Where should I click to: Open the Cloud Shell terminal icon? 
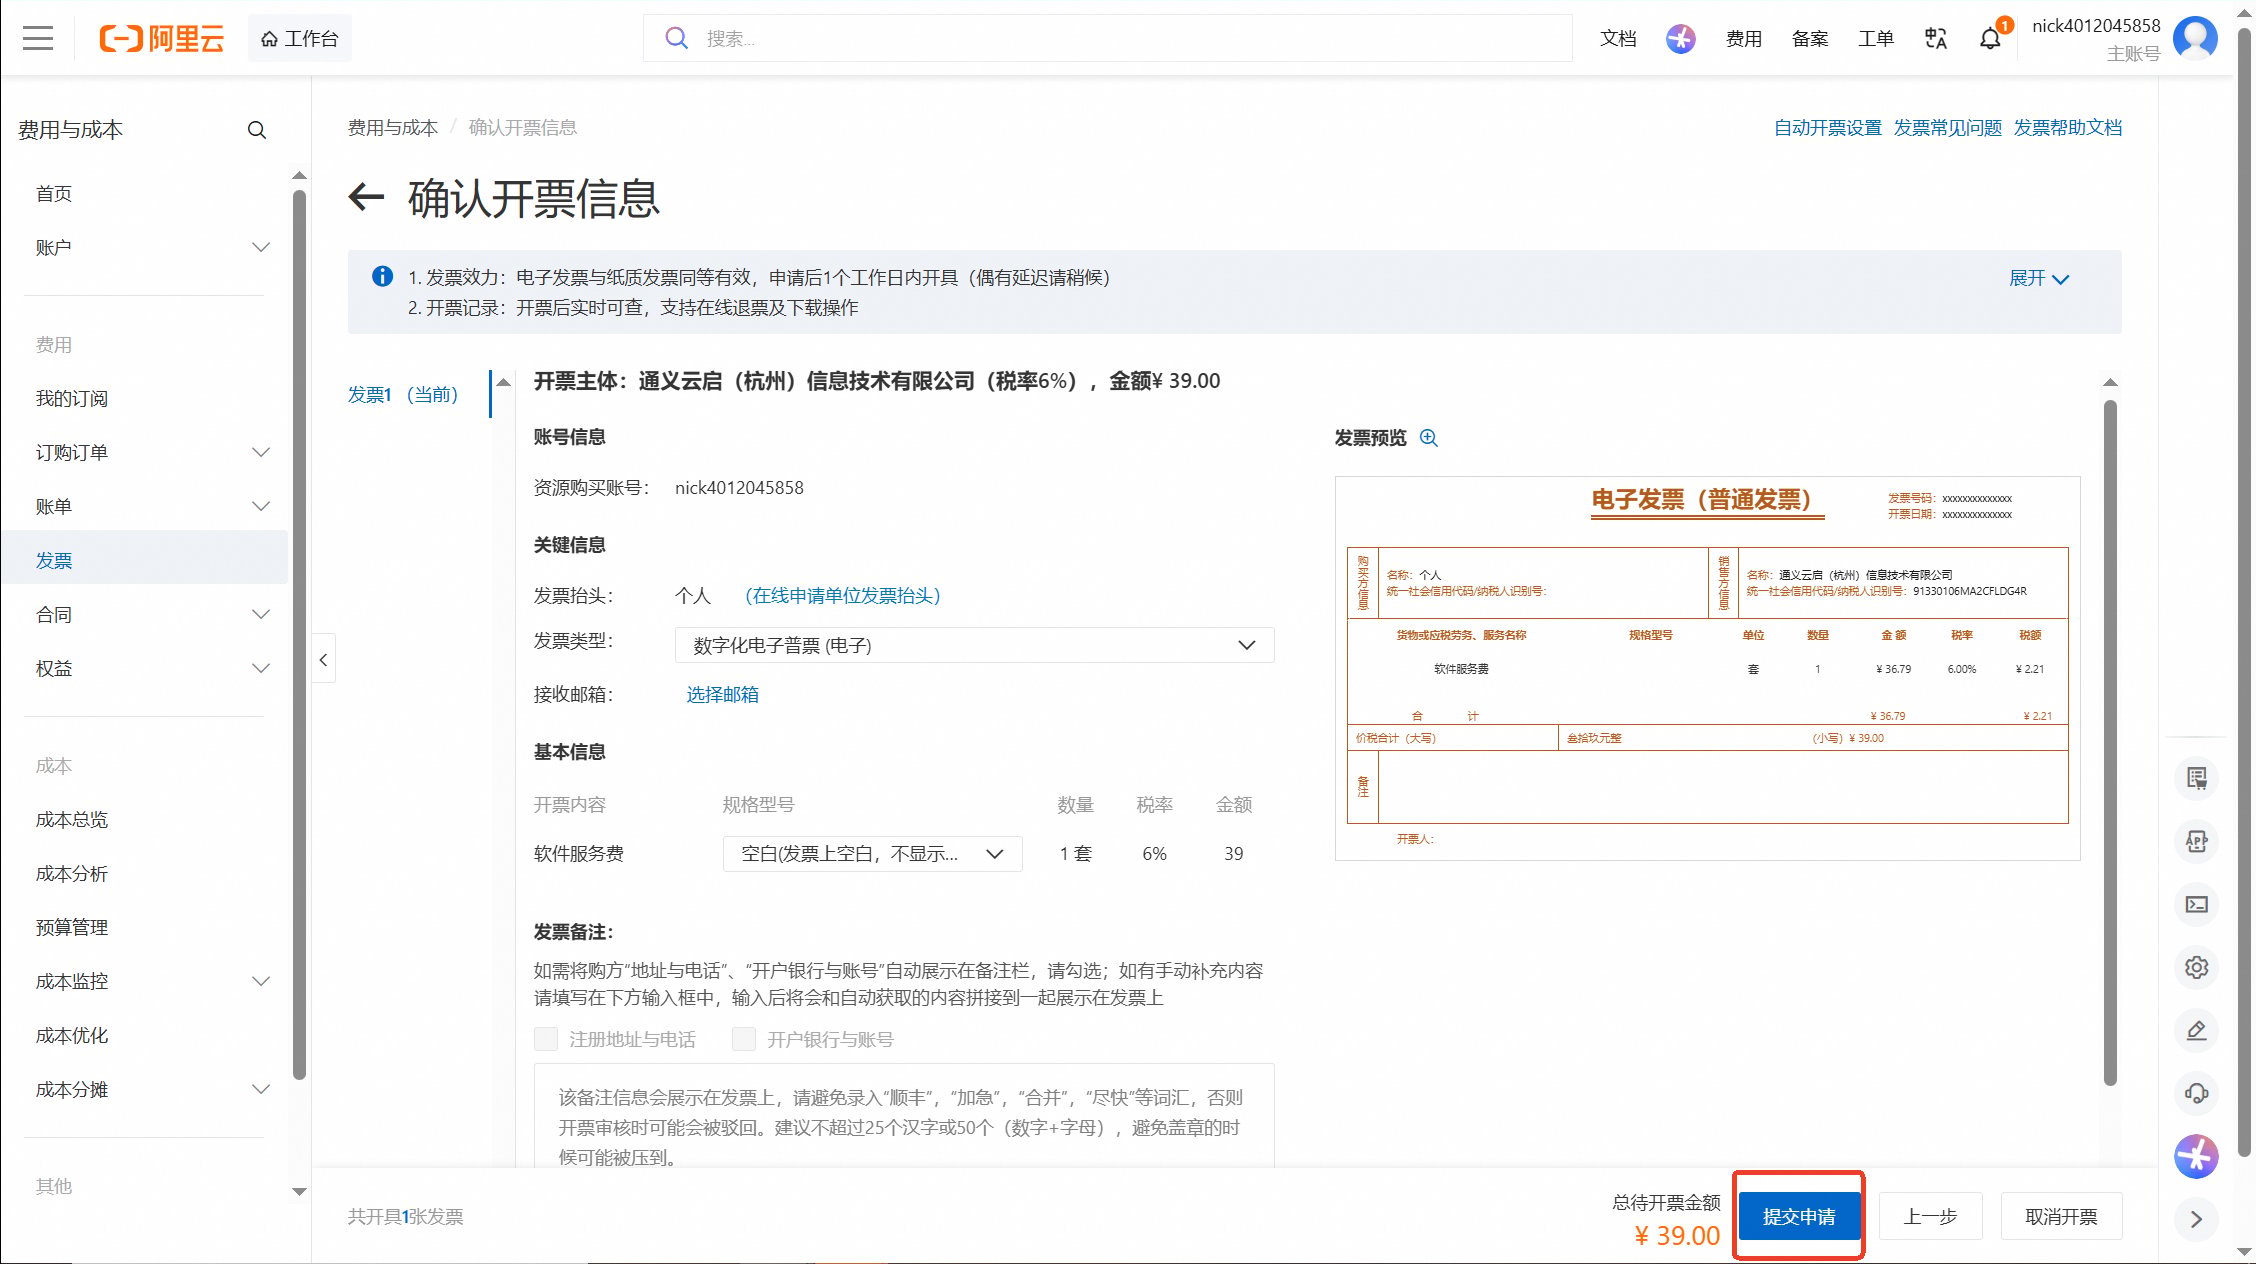(2196, 904)
